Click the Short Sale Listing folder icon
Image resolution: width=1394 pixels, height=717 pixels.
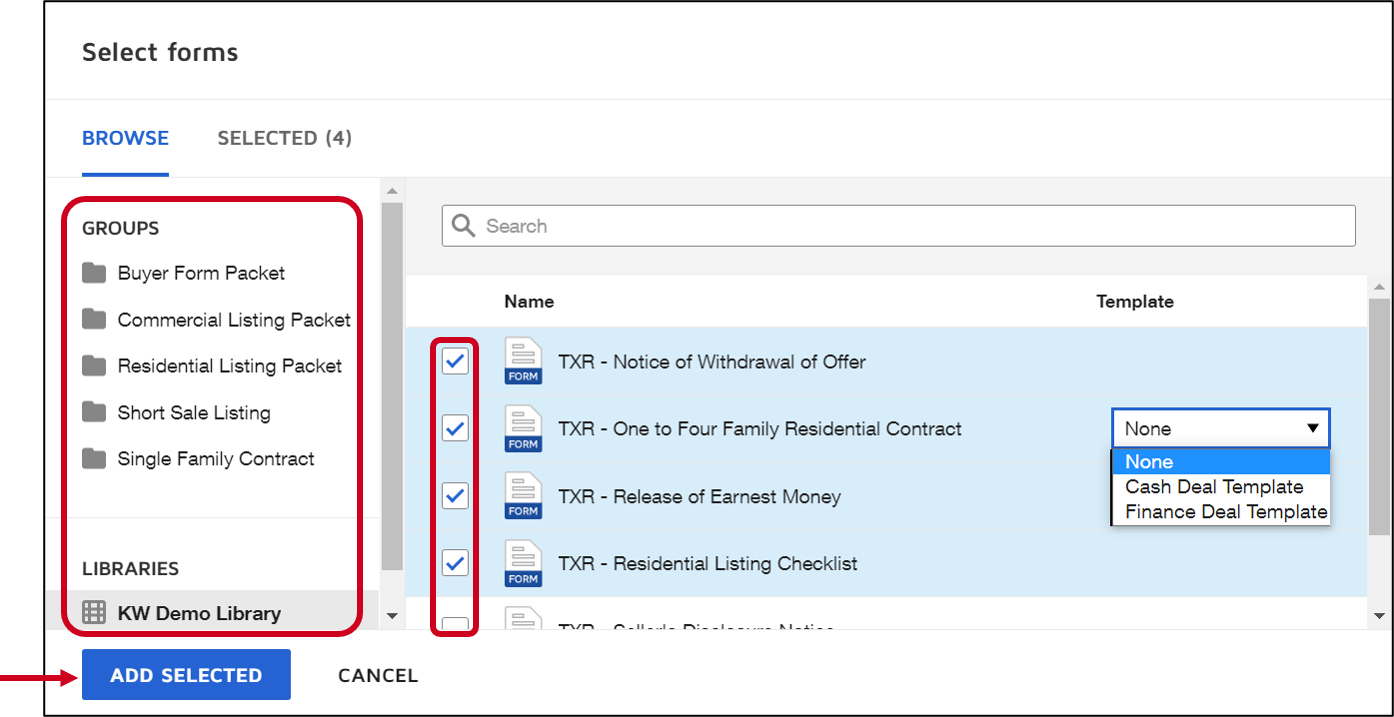click(94, 412)
